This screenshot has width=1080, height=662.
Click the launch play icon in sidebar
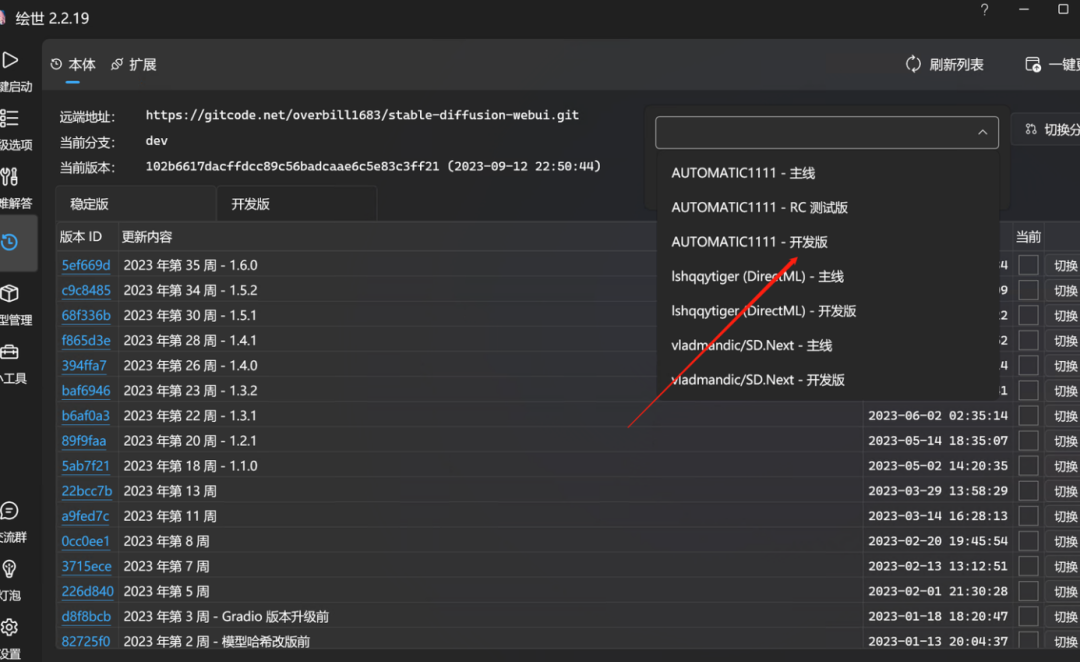tap(10, 61)
